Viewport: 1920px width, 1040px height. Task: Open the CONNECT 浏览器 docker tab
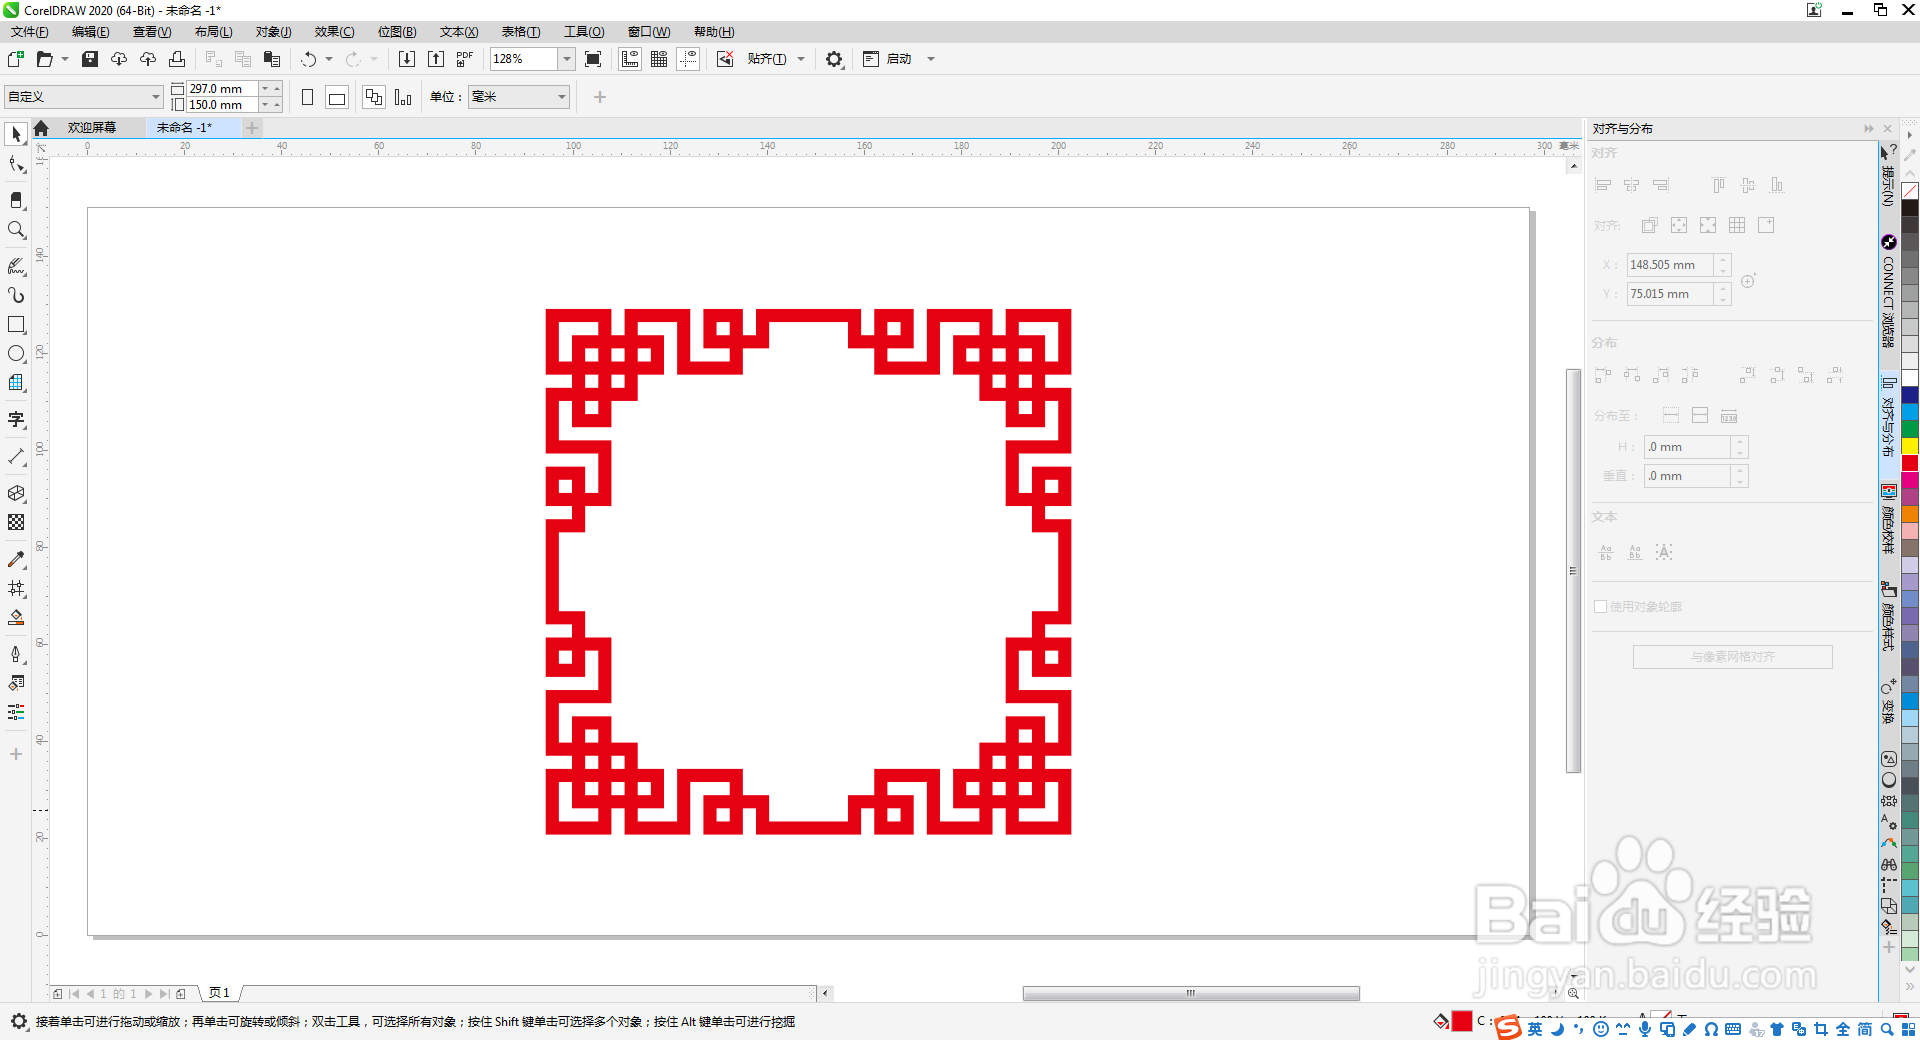pyautogui.click(x=1888, y=292)
